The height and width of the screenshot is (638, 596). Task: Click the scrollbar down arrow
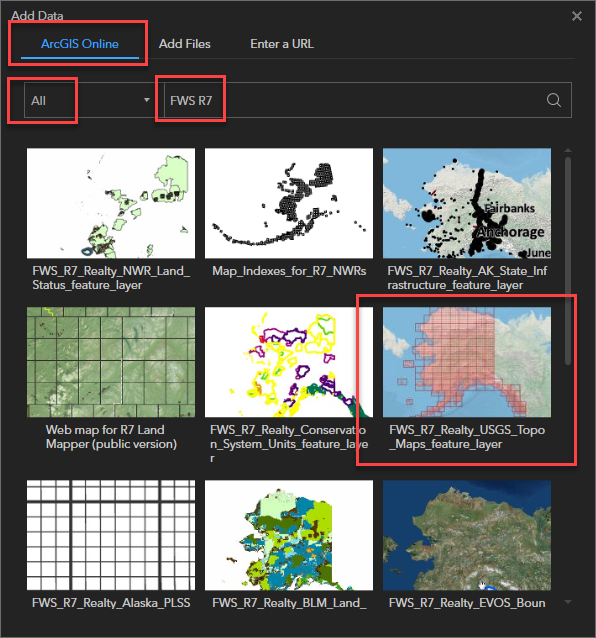point(568,602)
